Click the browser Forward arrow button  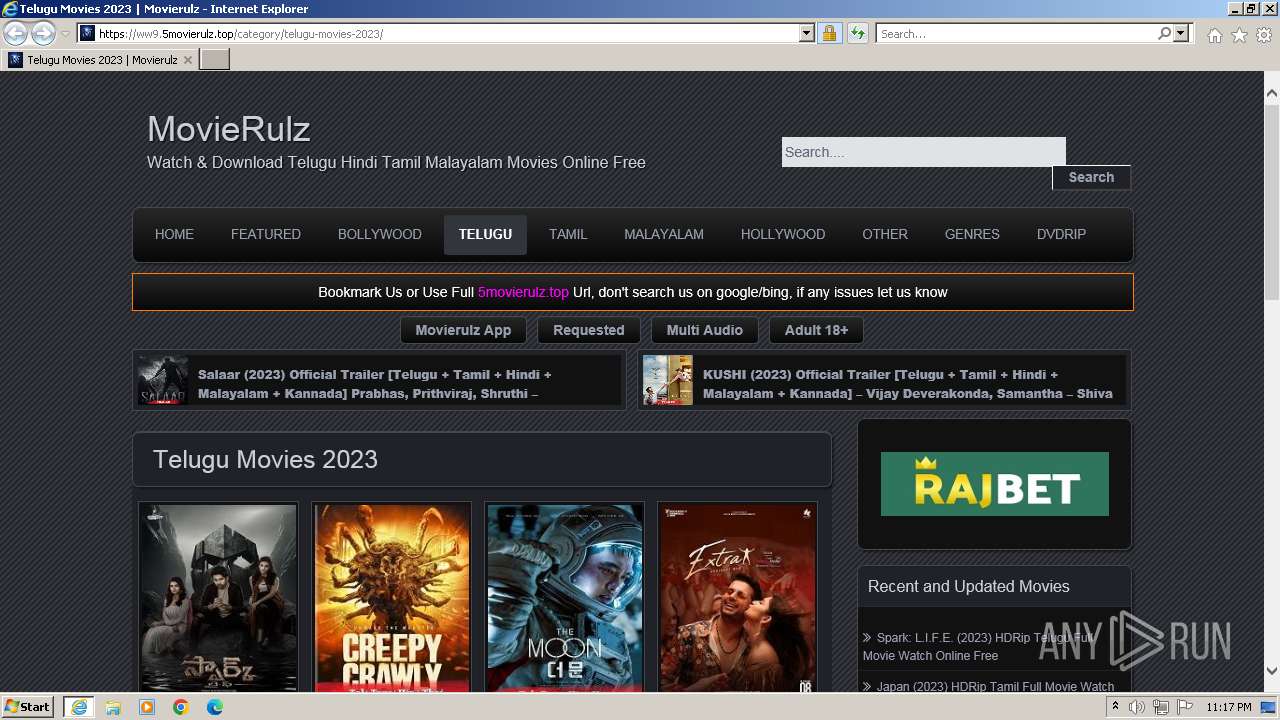click(43, 33)
